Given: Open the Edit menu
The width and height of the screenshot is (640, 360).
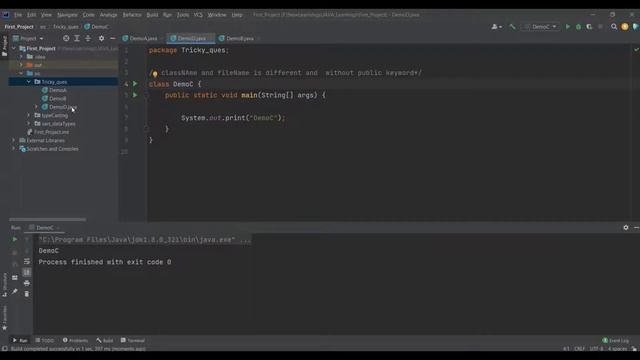Looking at the screenshot, I should [x=31, y=15].
